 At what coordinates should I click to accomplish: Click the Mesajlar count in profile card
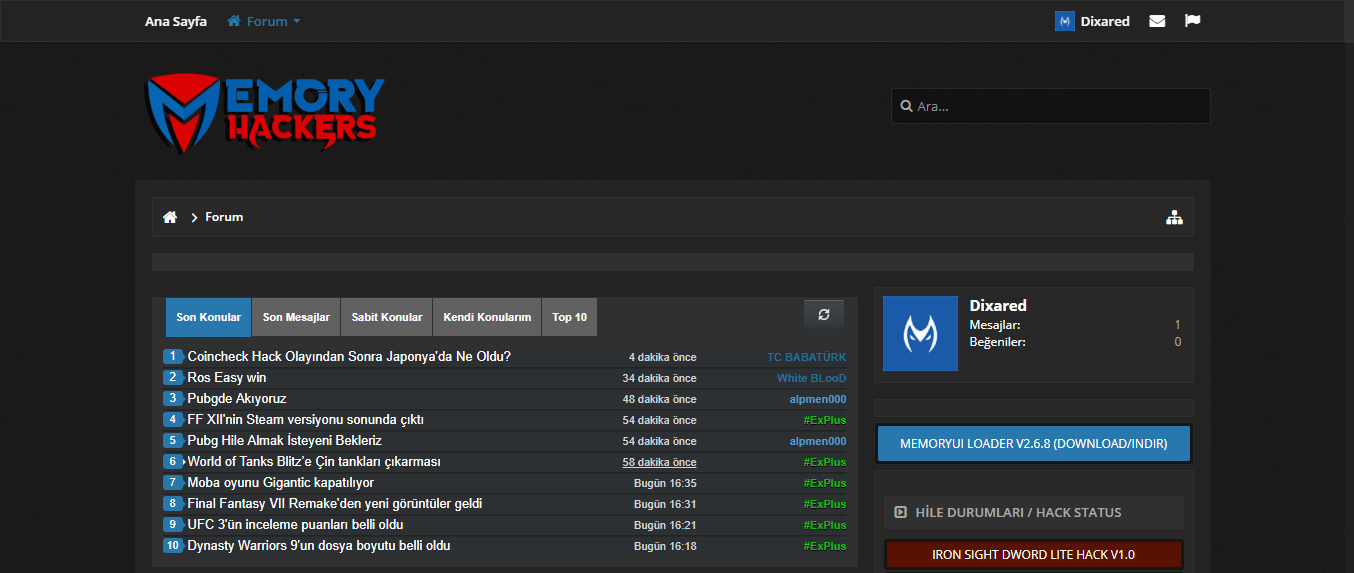(1177, 325)
